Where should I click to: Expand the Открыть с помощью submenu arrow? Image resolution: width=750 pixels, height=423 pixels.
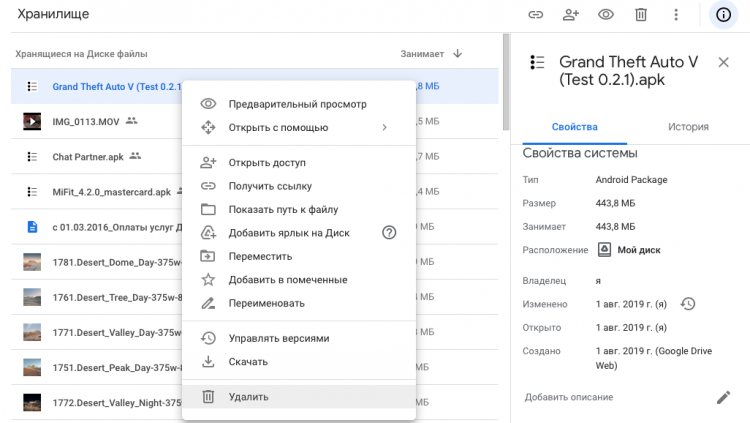click(x=385, y=127)
